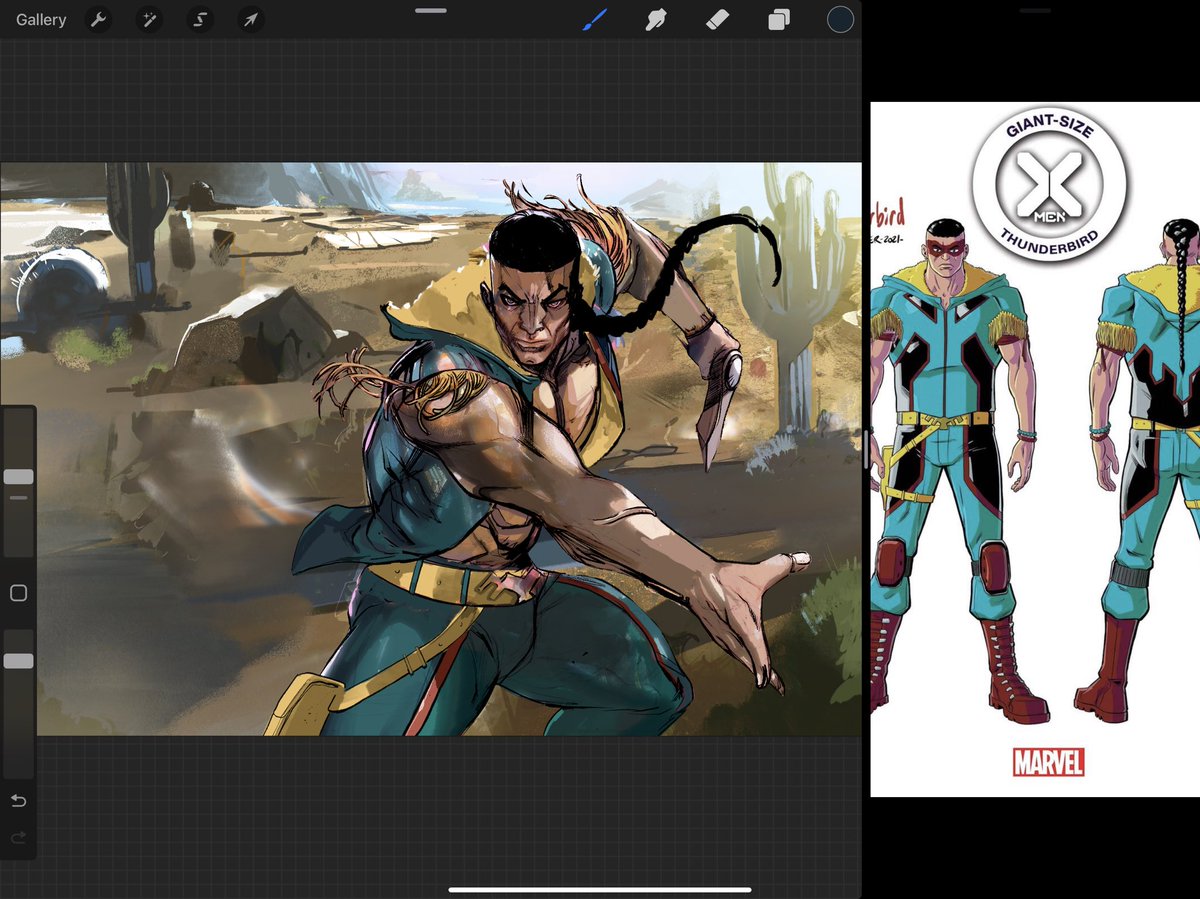Tap the multitasking handle above reference image

[1035, 10]
